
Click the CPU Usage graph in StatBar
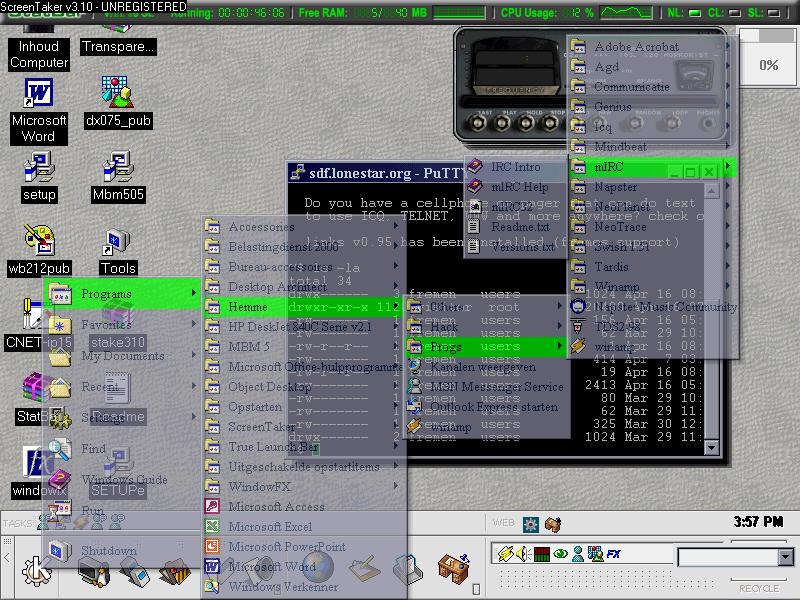(626, 12)
